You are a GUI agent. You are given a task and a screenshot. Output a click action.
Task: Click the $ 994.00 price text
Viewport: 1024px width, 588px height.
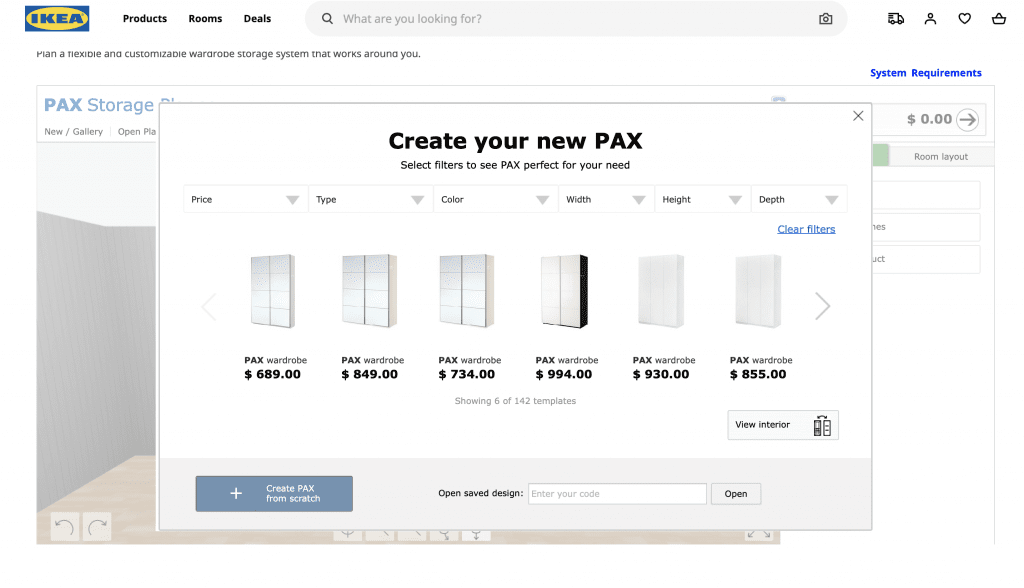coord(564,374)
